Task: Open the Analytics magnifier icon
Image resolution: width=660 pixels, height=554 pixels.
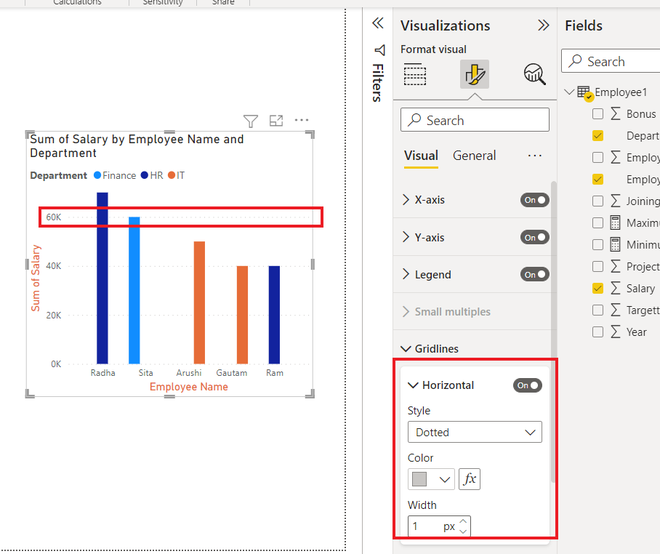Action: coord(535,74)
